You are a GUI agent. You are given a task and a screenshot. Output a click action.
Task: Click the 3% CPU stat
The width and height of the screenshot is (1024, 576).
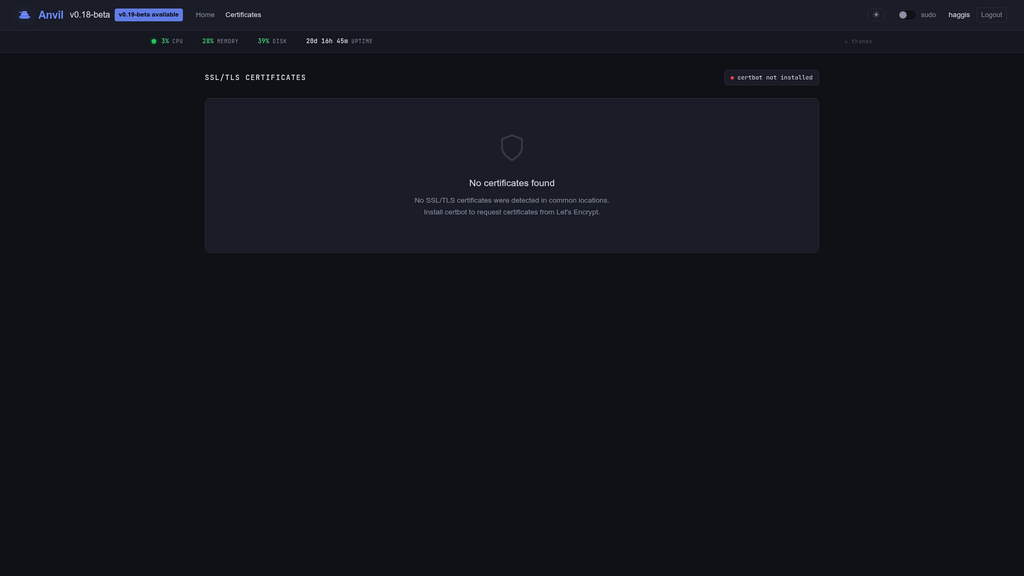172,41
